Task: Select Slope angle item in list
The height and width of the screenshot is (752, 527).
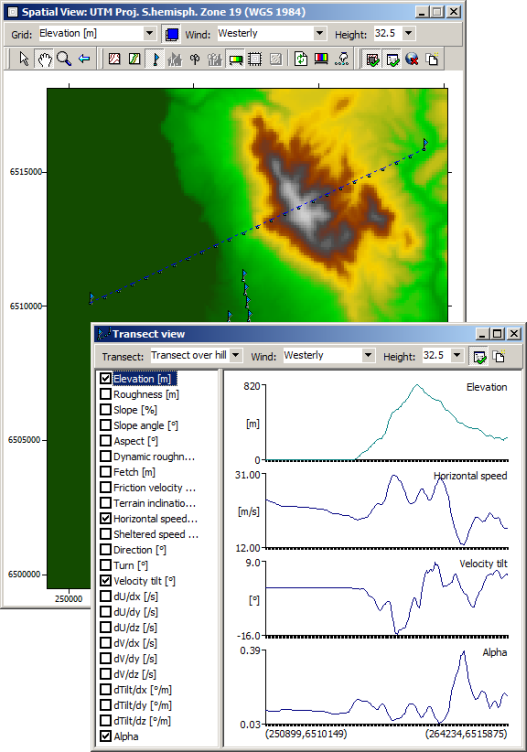Action: click(145, 425)
